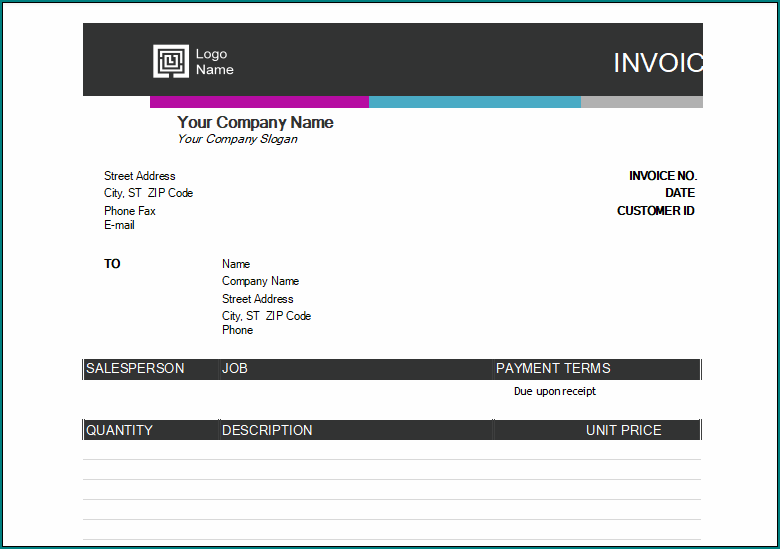The width and height of the screenshot is (780, 549).
Task: Select recipient 'City, ST ZIP Code' line above Phone
Action: click(266, 316)
